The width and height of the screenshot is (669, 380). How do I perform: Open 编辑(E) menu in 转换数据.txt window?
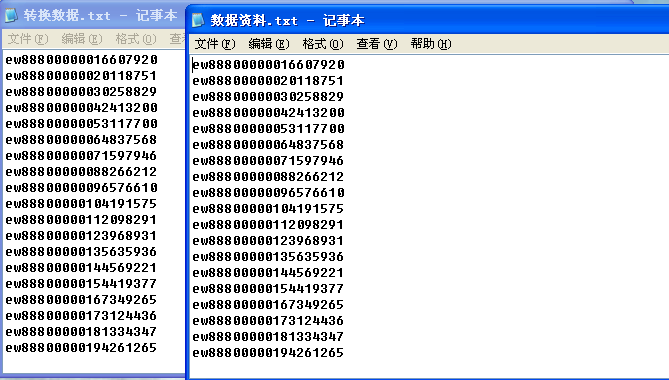(82, 39)
